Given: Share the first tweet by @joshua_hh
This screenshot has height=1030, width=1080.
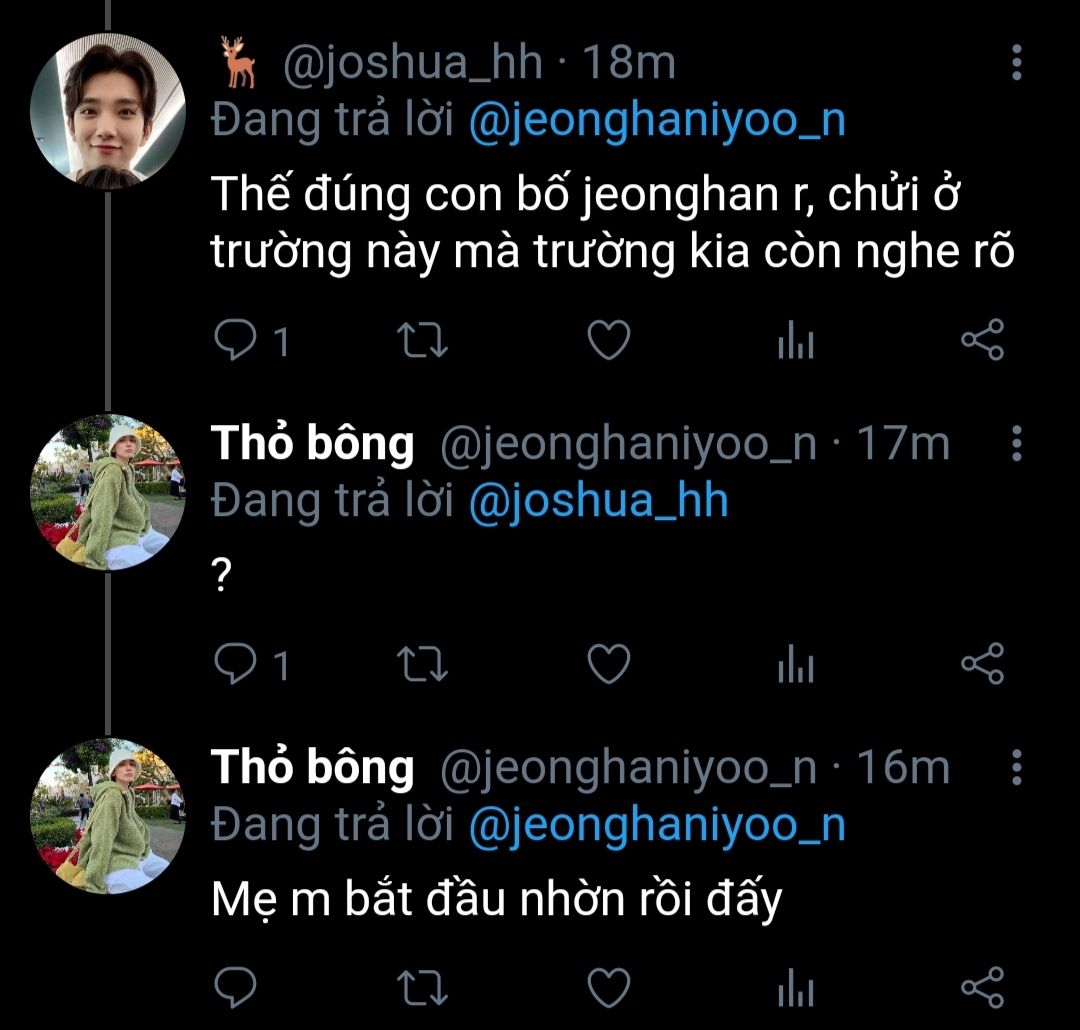Looking at the screenshot, I should click(981, 342).
